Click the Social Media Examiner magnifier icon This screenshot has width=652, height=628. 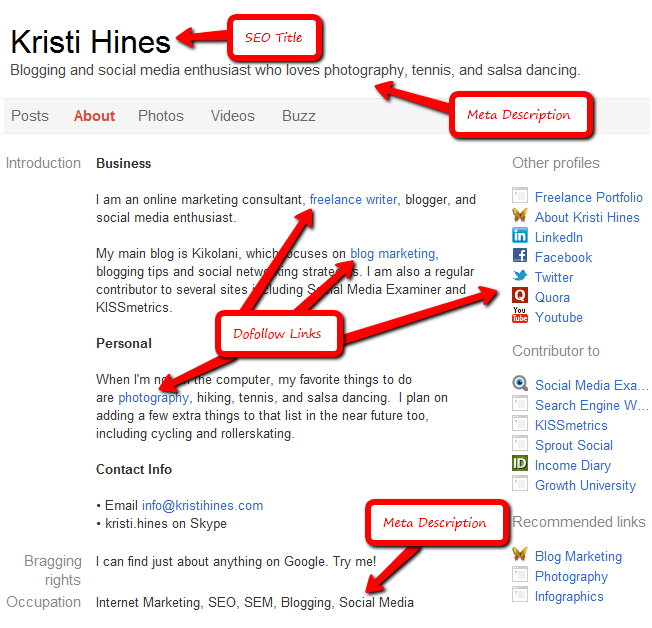point(520,383)
